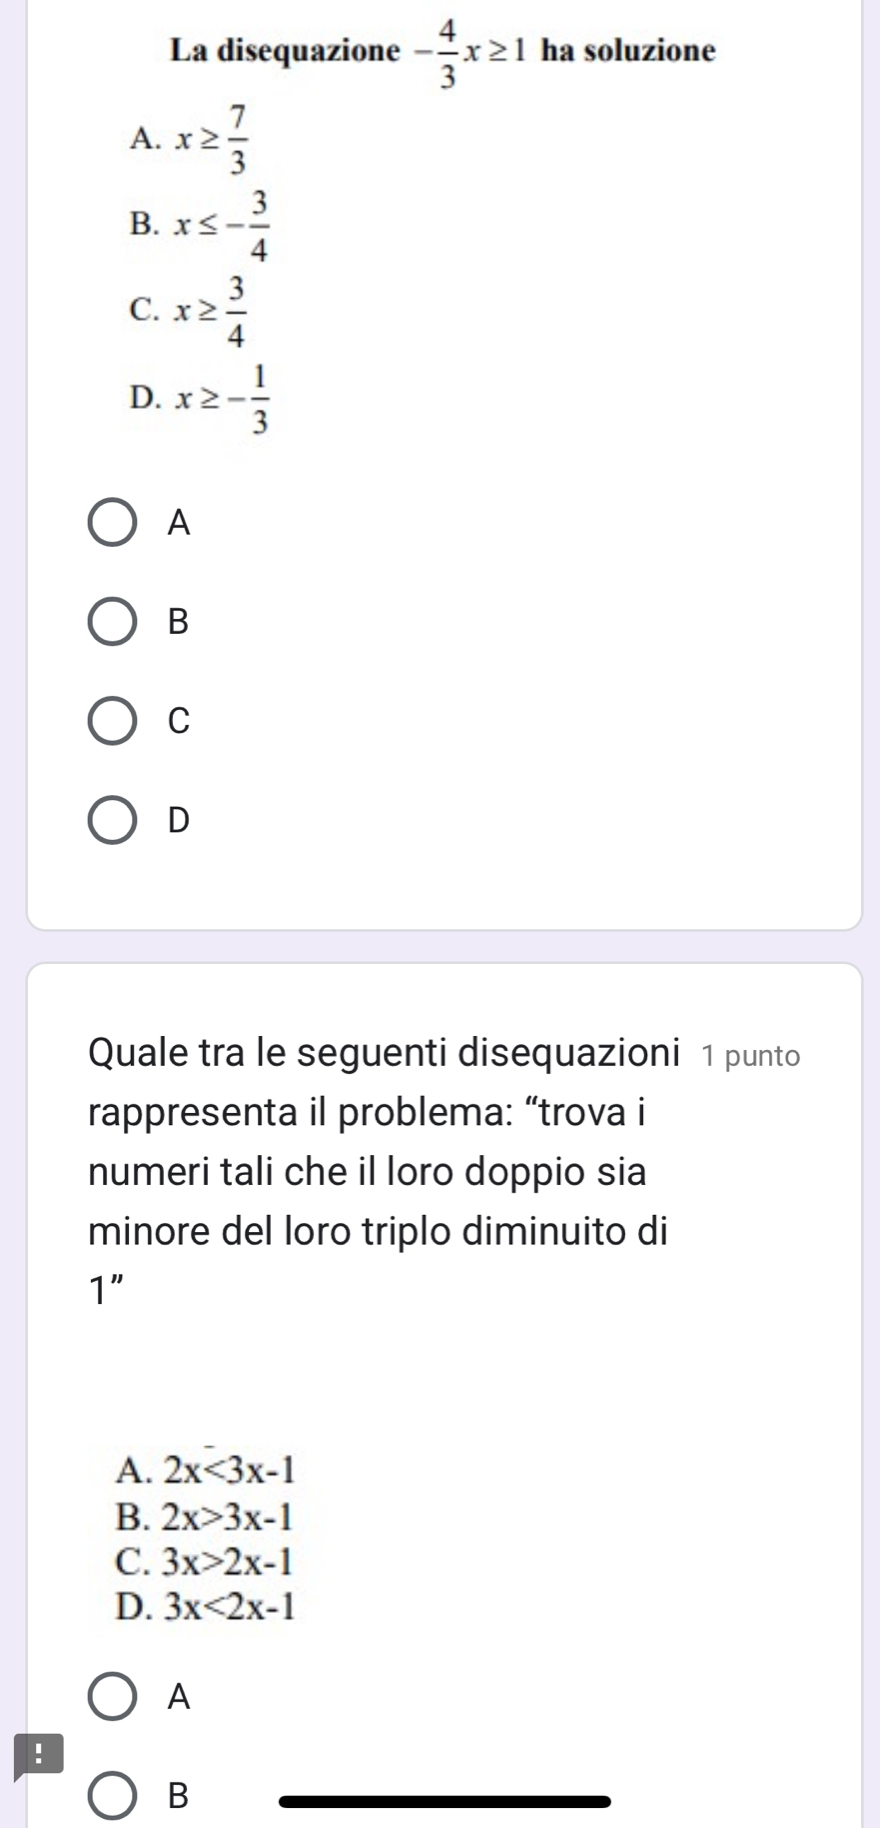
Task: Tap the inequality option 'D. 3x<2x-1'
Action: (x=206, y=1607)
